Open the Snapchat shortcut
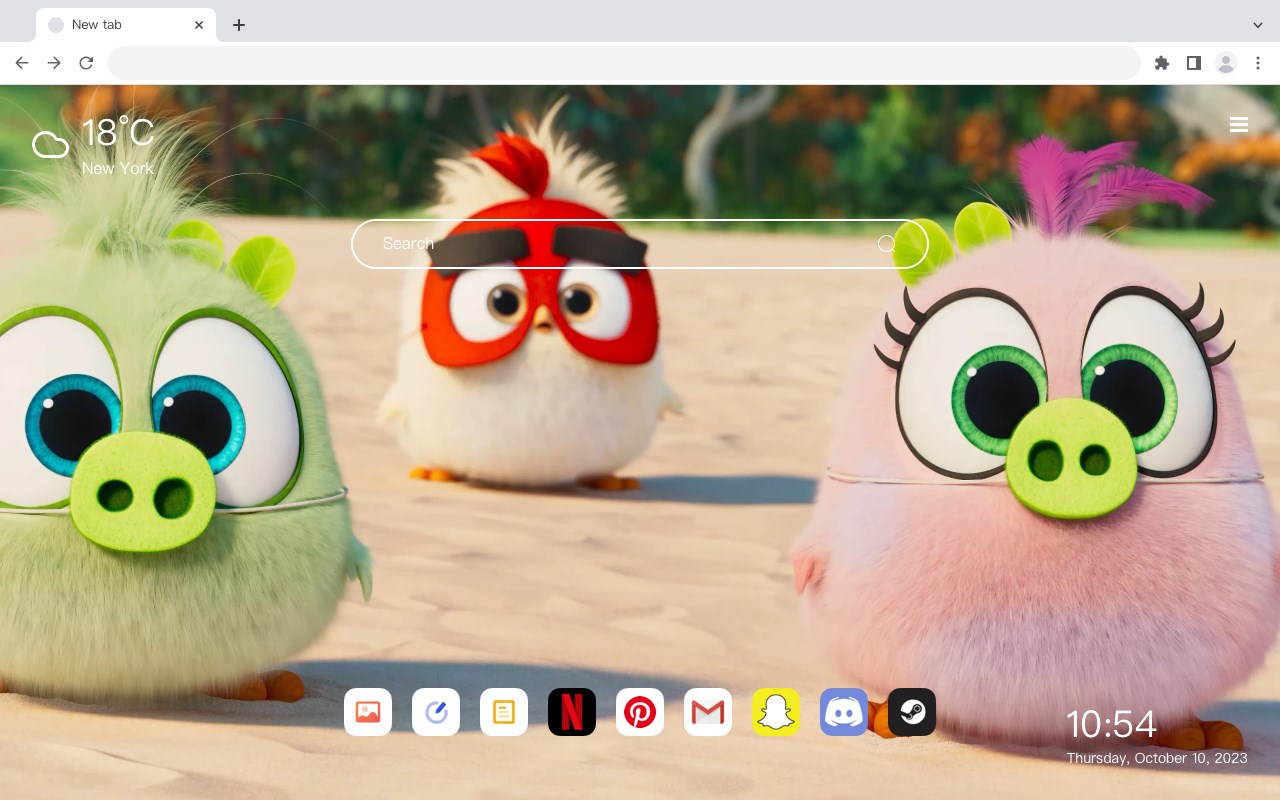Viewport: 1280px width, 800px height. click(x=776, y=712)
